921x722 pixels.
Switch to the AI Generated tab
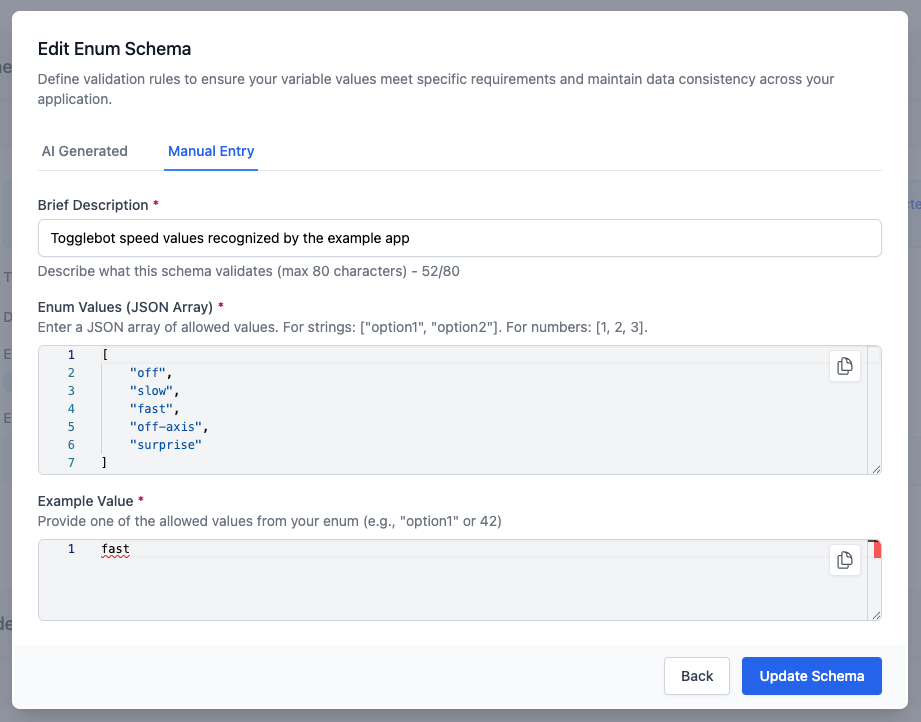click(84, 151)
